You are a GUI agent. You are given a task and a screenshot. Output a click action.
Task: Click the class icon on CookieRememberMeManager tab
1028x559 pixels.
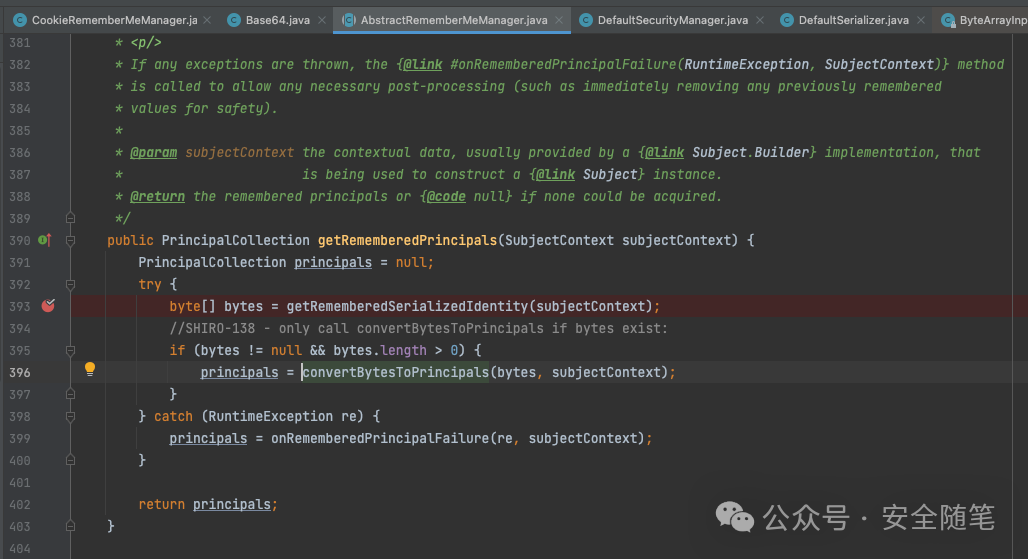coord(20,20)
